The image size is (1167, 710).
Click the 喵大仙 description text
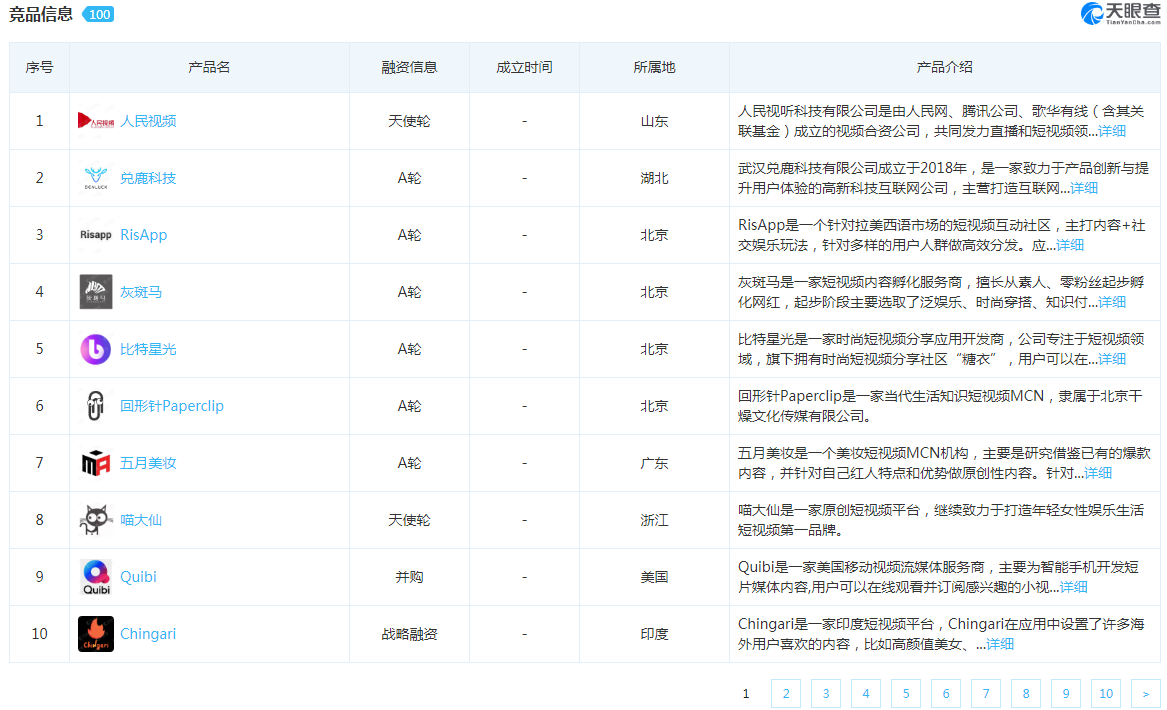pyautogui.click(x=940, y=520)
